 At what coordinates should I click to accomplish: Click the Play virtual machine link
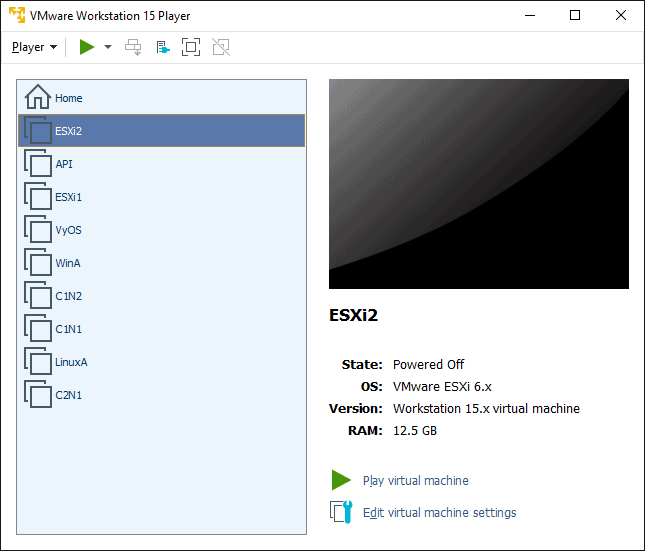tap(415, 481)
